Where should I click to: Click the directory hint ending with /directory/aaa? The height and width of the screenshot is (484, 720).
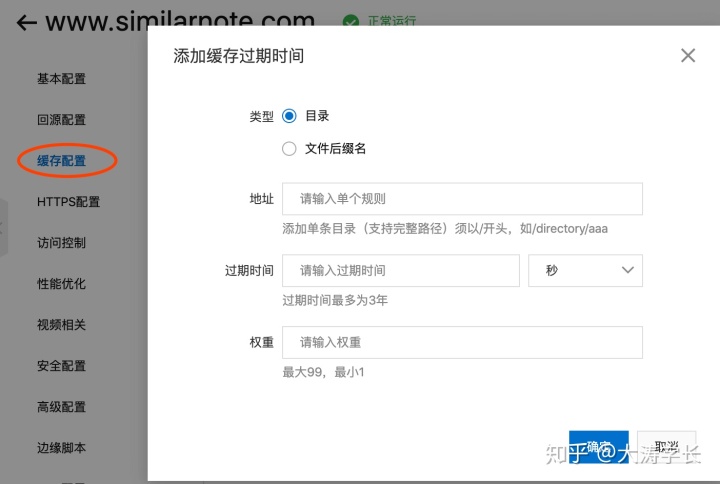[x=445, y=229]
